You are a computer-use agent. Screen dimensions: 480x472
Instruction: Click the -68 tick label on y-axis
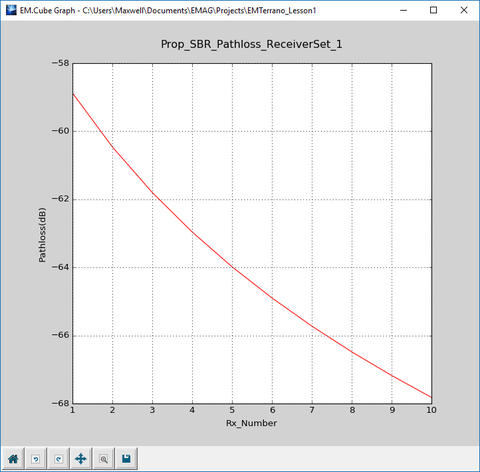click(61, 403)
